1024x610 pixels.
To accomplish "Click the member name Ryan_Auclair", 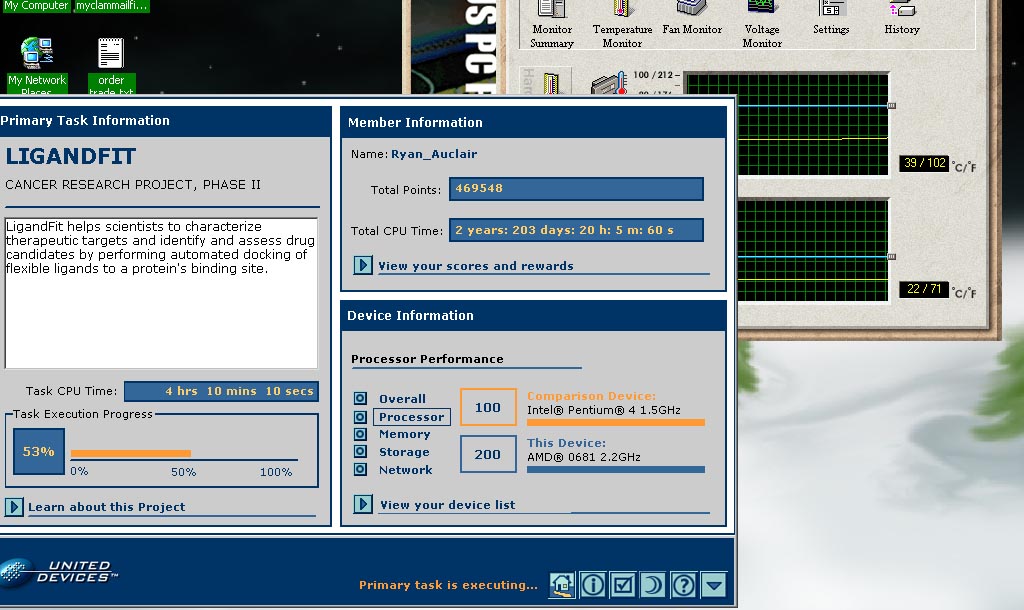I will tap(434, 154).
